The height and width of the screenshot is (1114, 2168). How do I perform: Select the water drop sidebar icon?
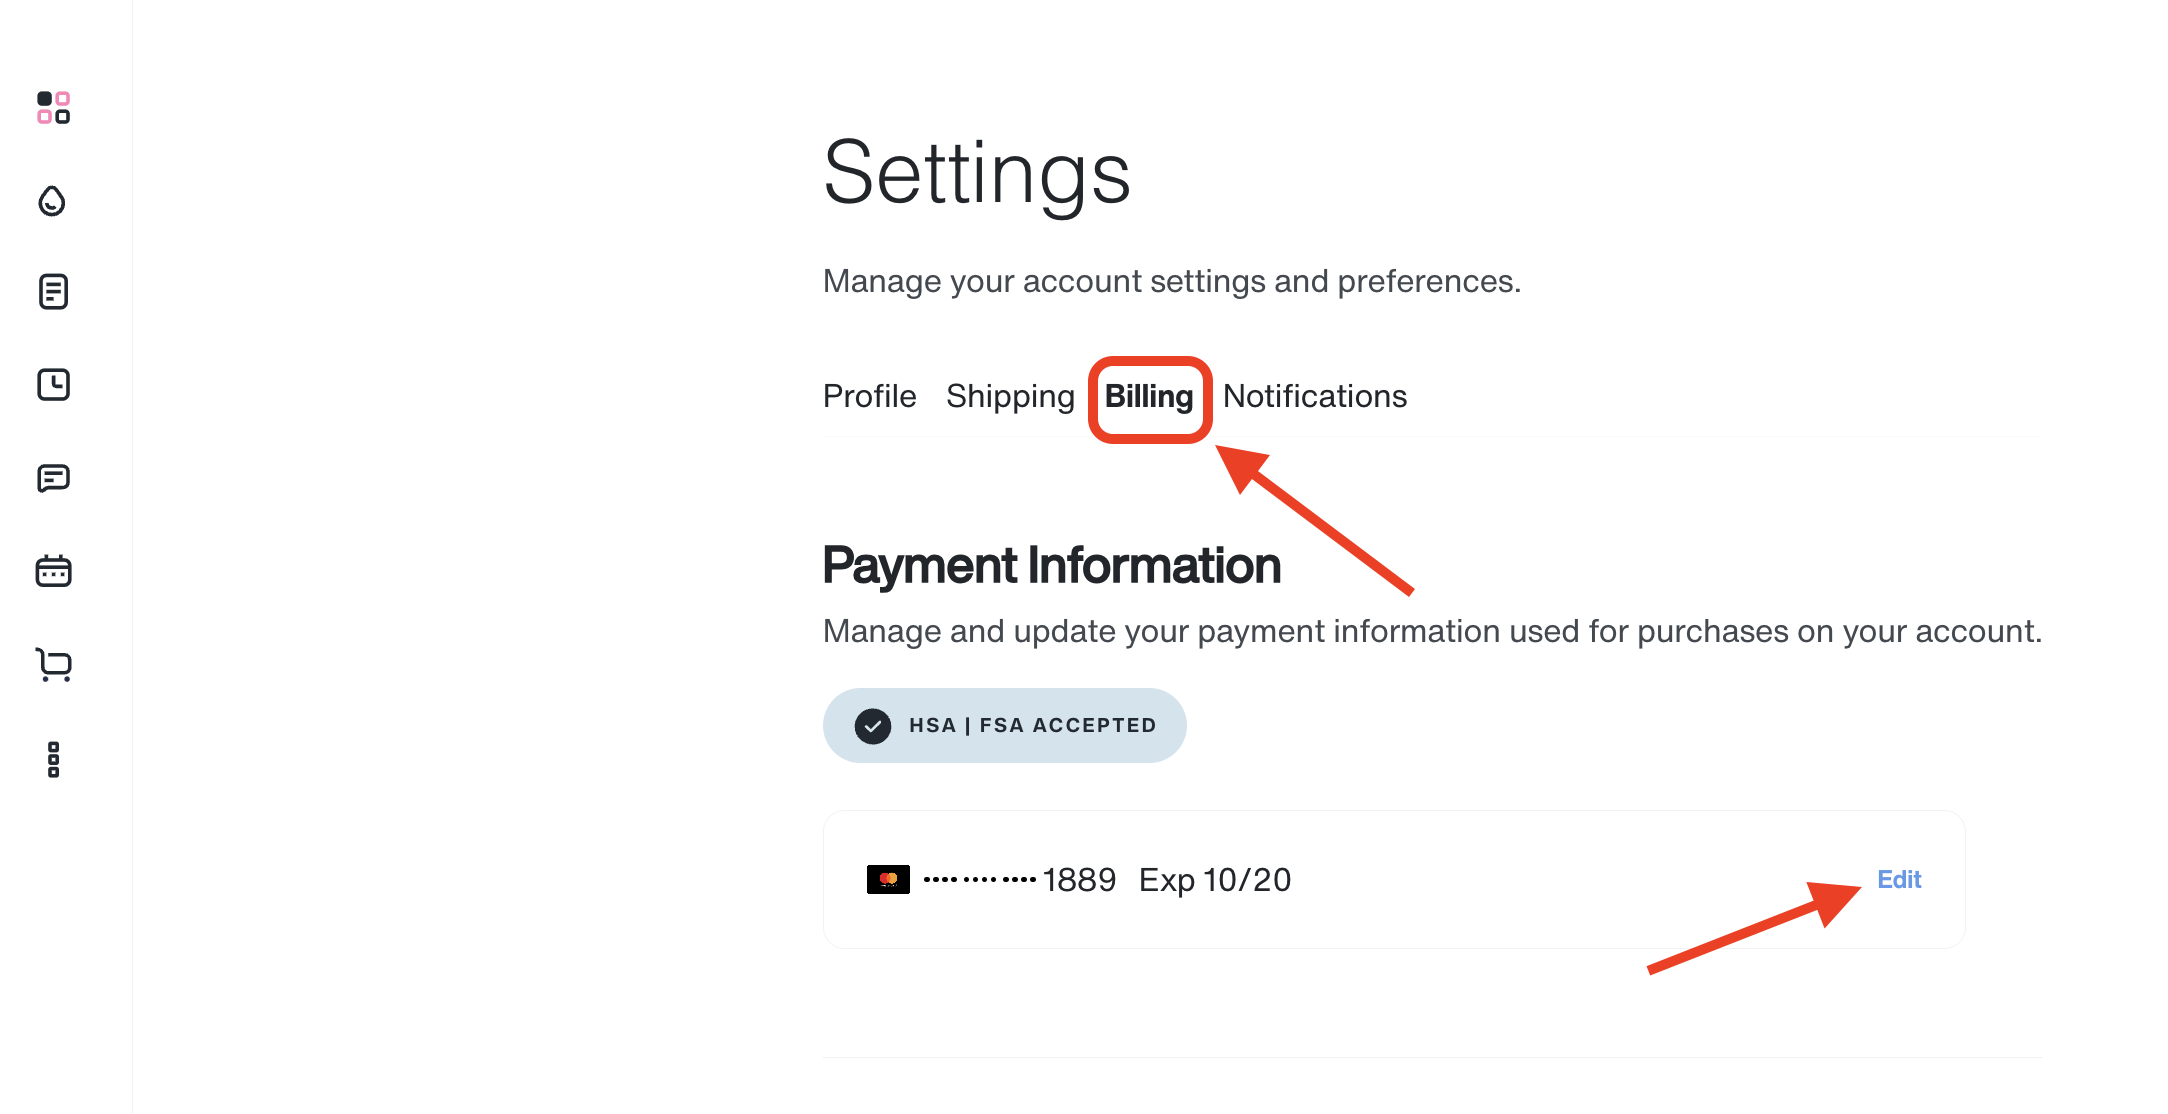click(x=52, y=202)
